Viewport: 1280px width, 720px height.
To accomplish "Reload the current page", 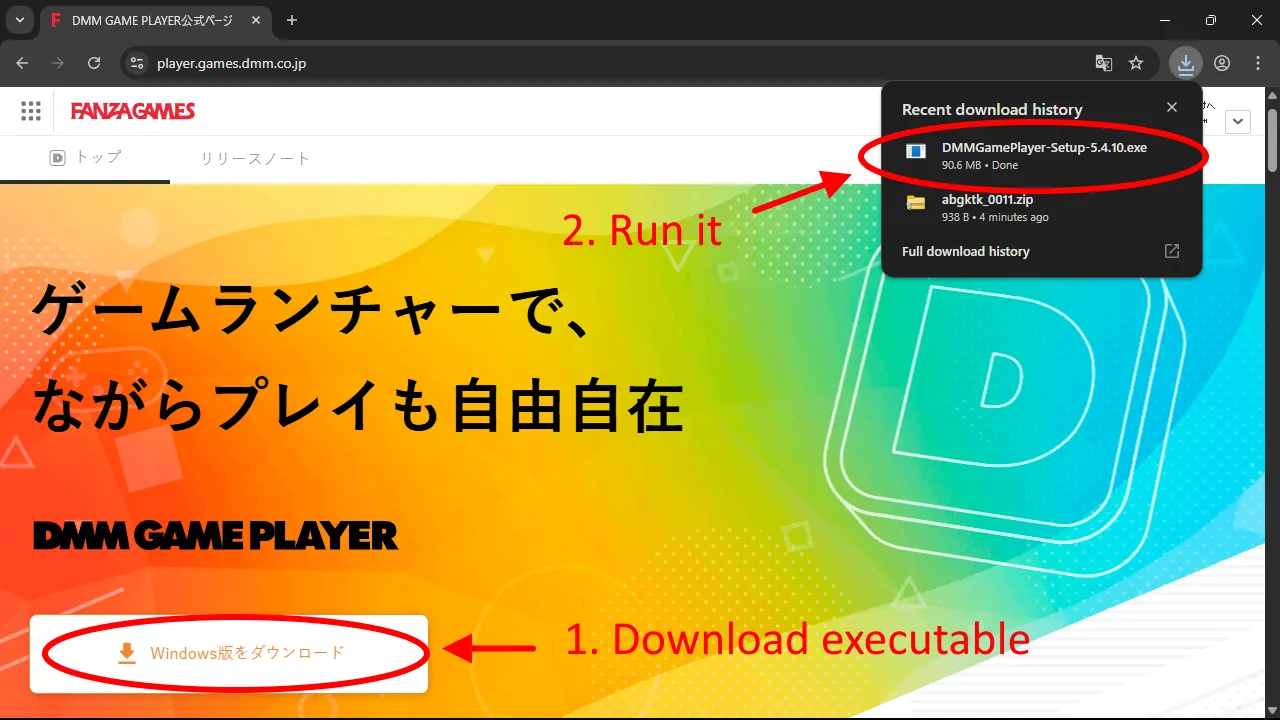I will point(94,63).
